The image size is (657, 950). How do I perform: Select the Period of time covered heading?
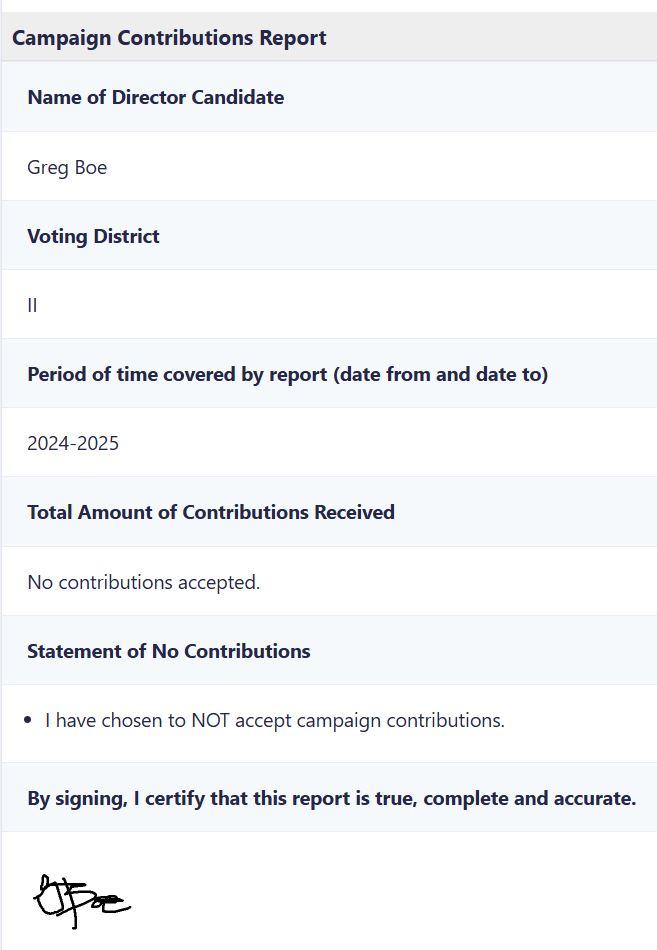tap(288, 374)
